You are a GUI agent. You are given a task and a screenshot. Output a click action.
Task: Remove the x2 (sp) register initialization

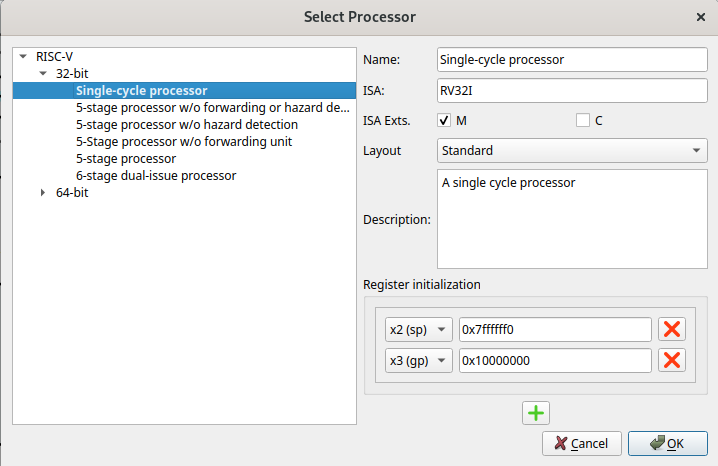tap(672, 329)
